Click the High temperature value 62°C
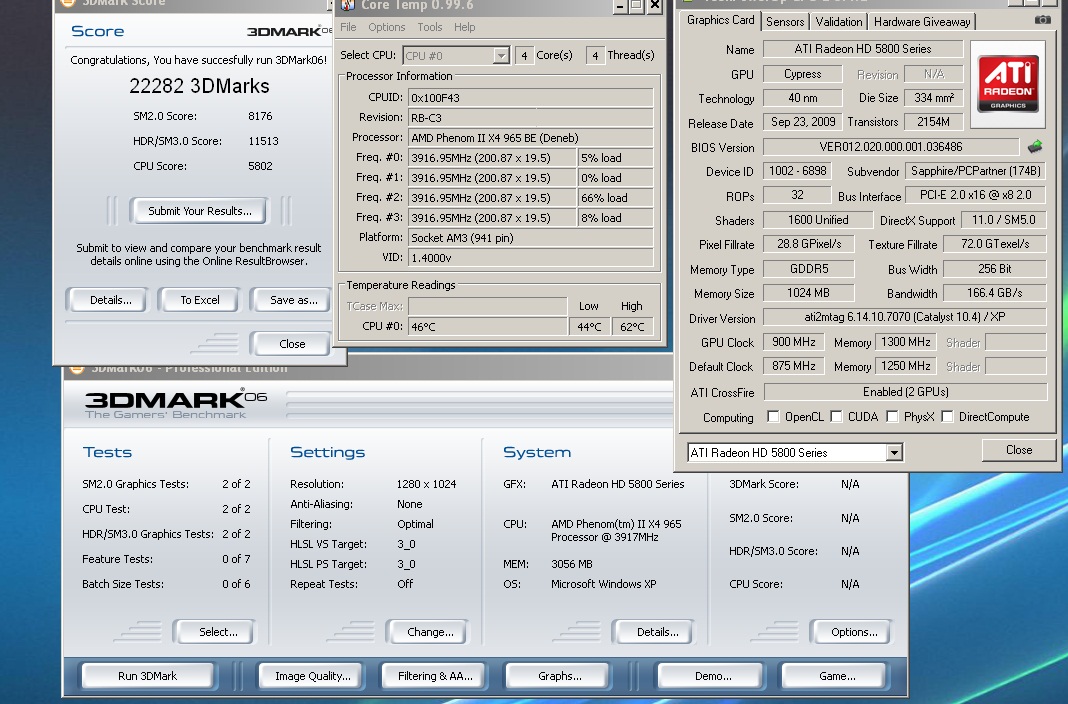Image resolution: width=1068 pixels, height=704 pixels. tap(632, 327)
